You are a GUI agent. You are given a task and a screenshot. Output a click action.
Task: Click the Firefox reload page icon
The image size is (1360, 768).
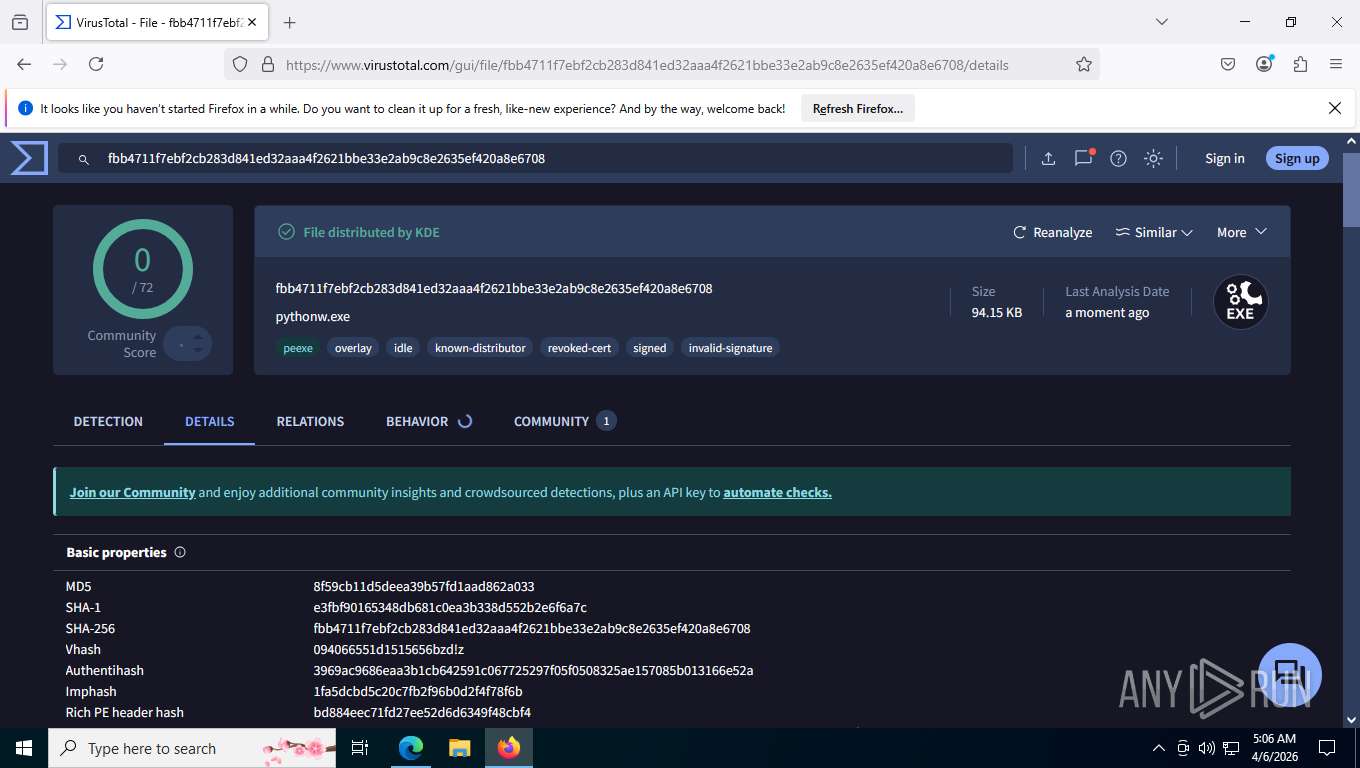[96, 64]
